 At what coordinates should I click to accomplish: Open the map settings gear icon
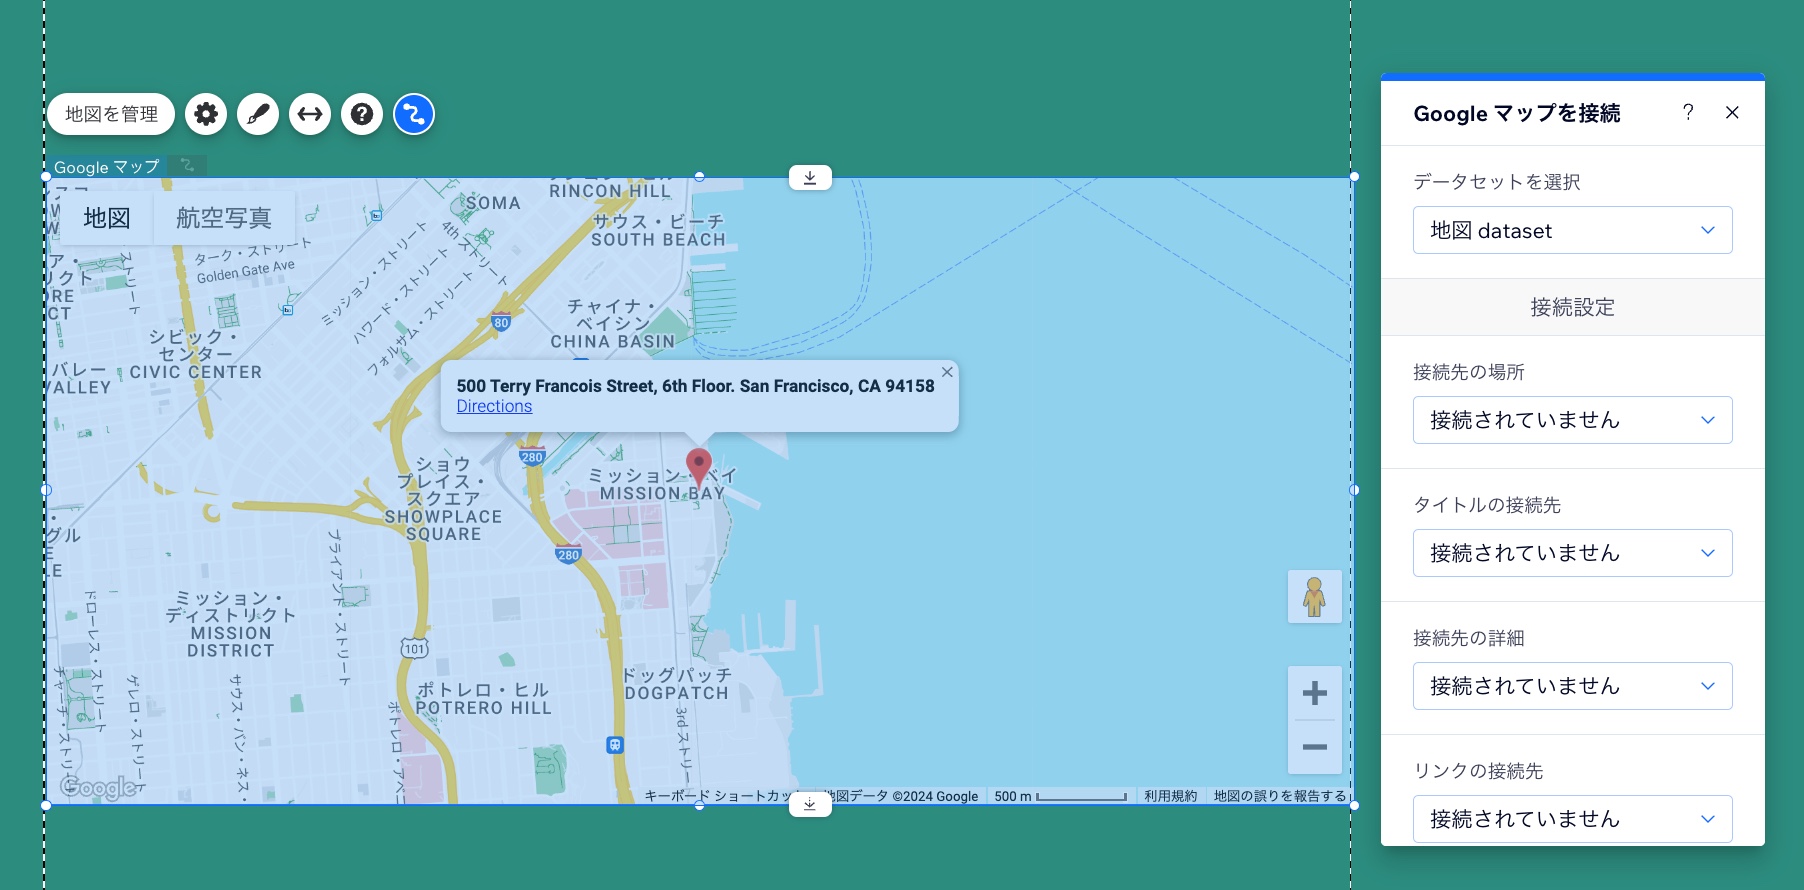(x=206, y=114)
